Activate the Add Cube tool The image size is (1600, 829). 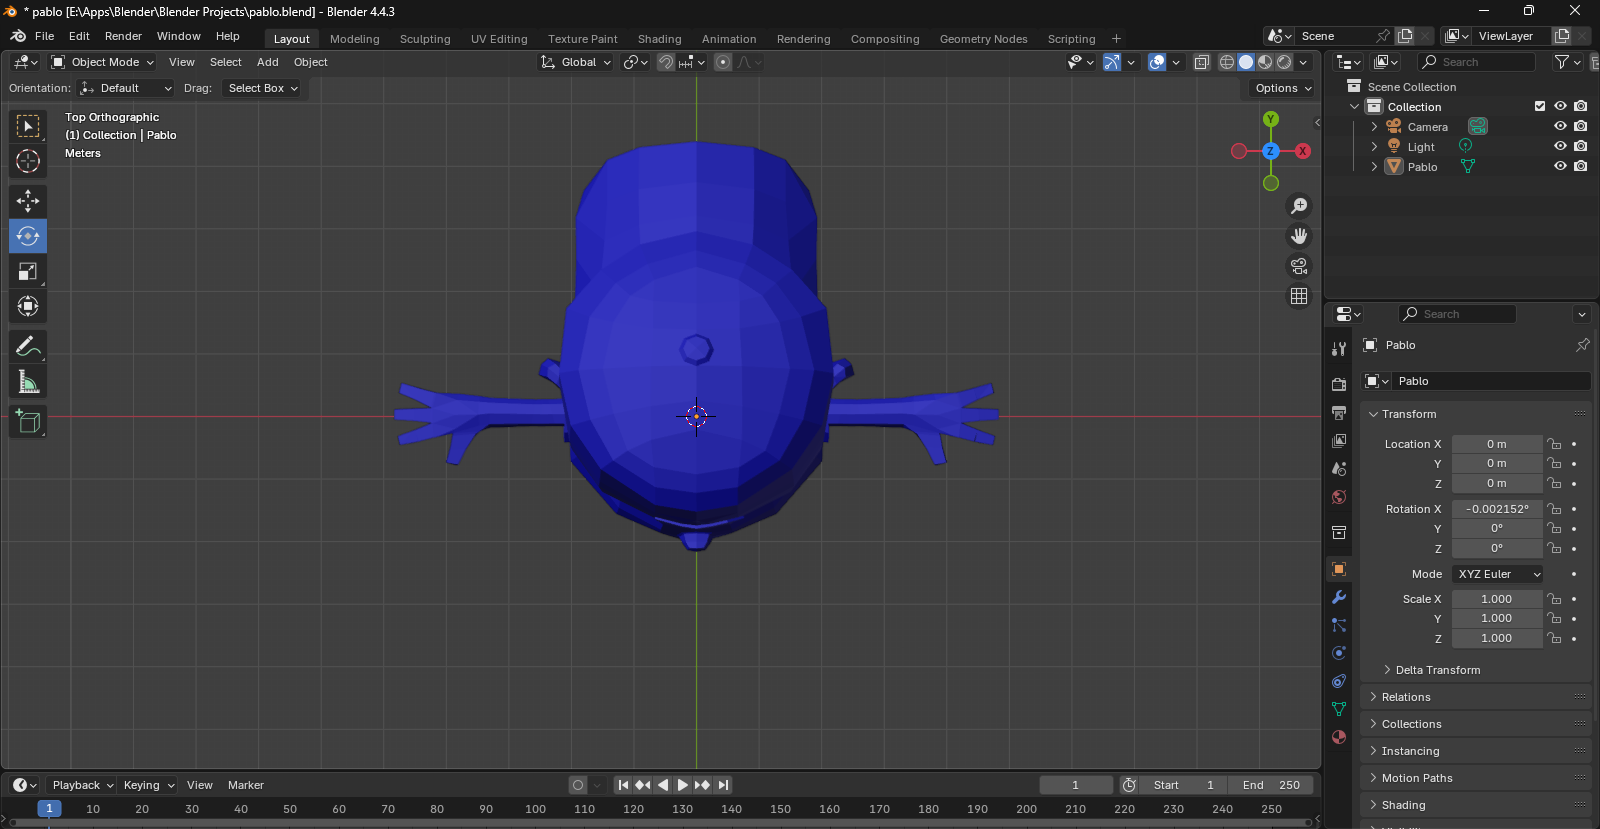[x=28, y=421]
